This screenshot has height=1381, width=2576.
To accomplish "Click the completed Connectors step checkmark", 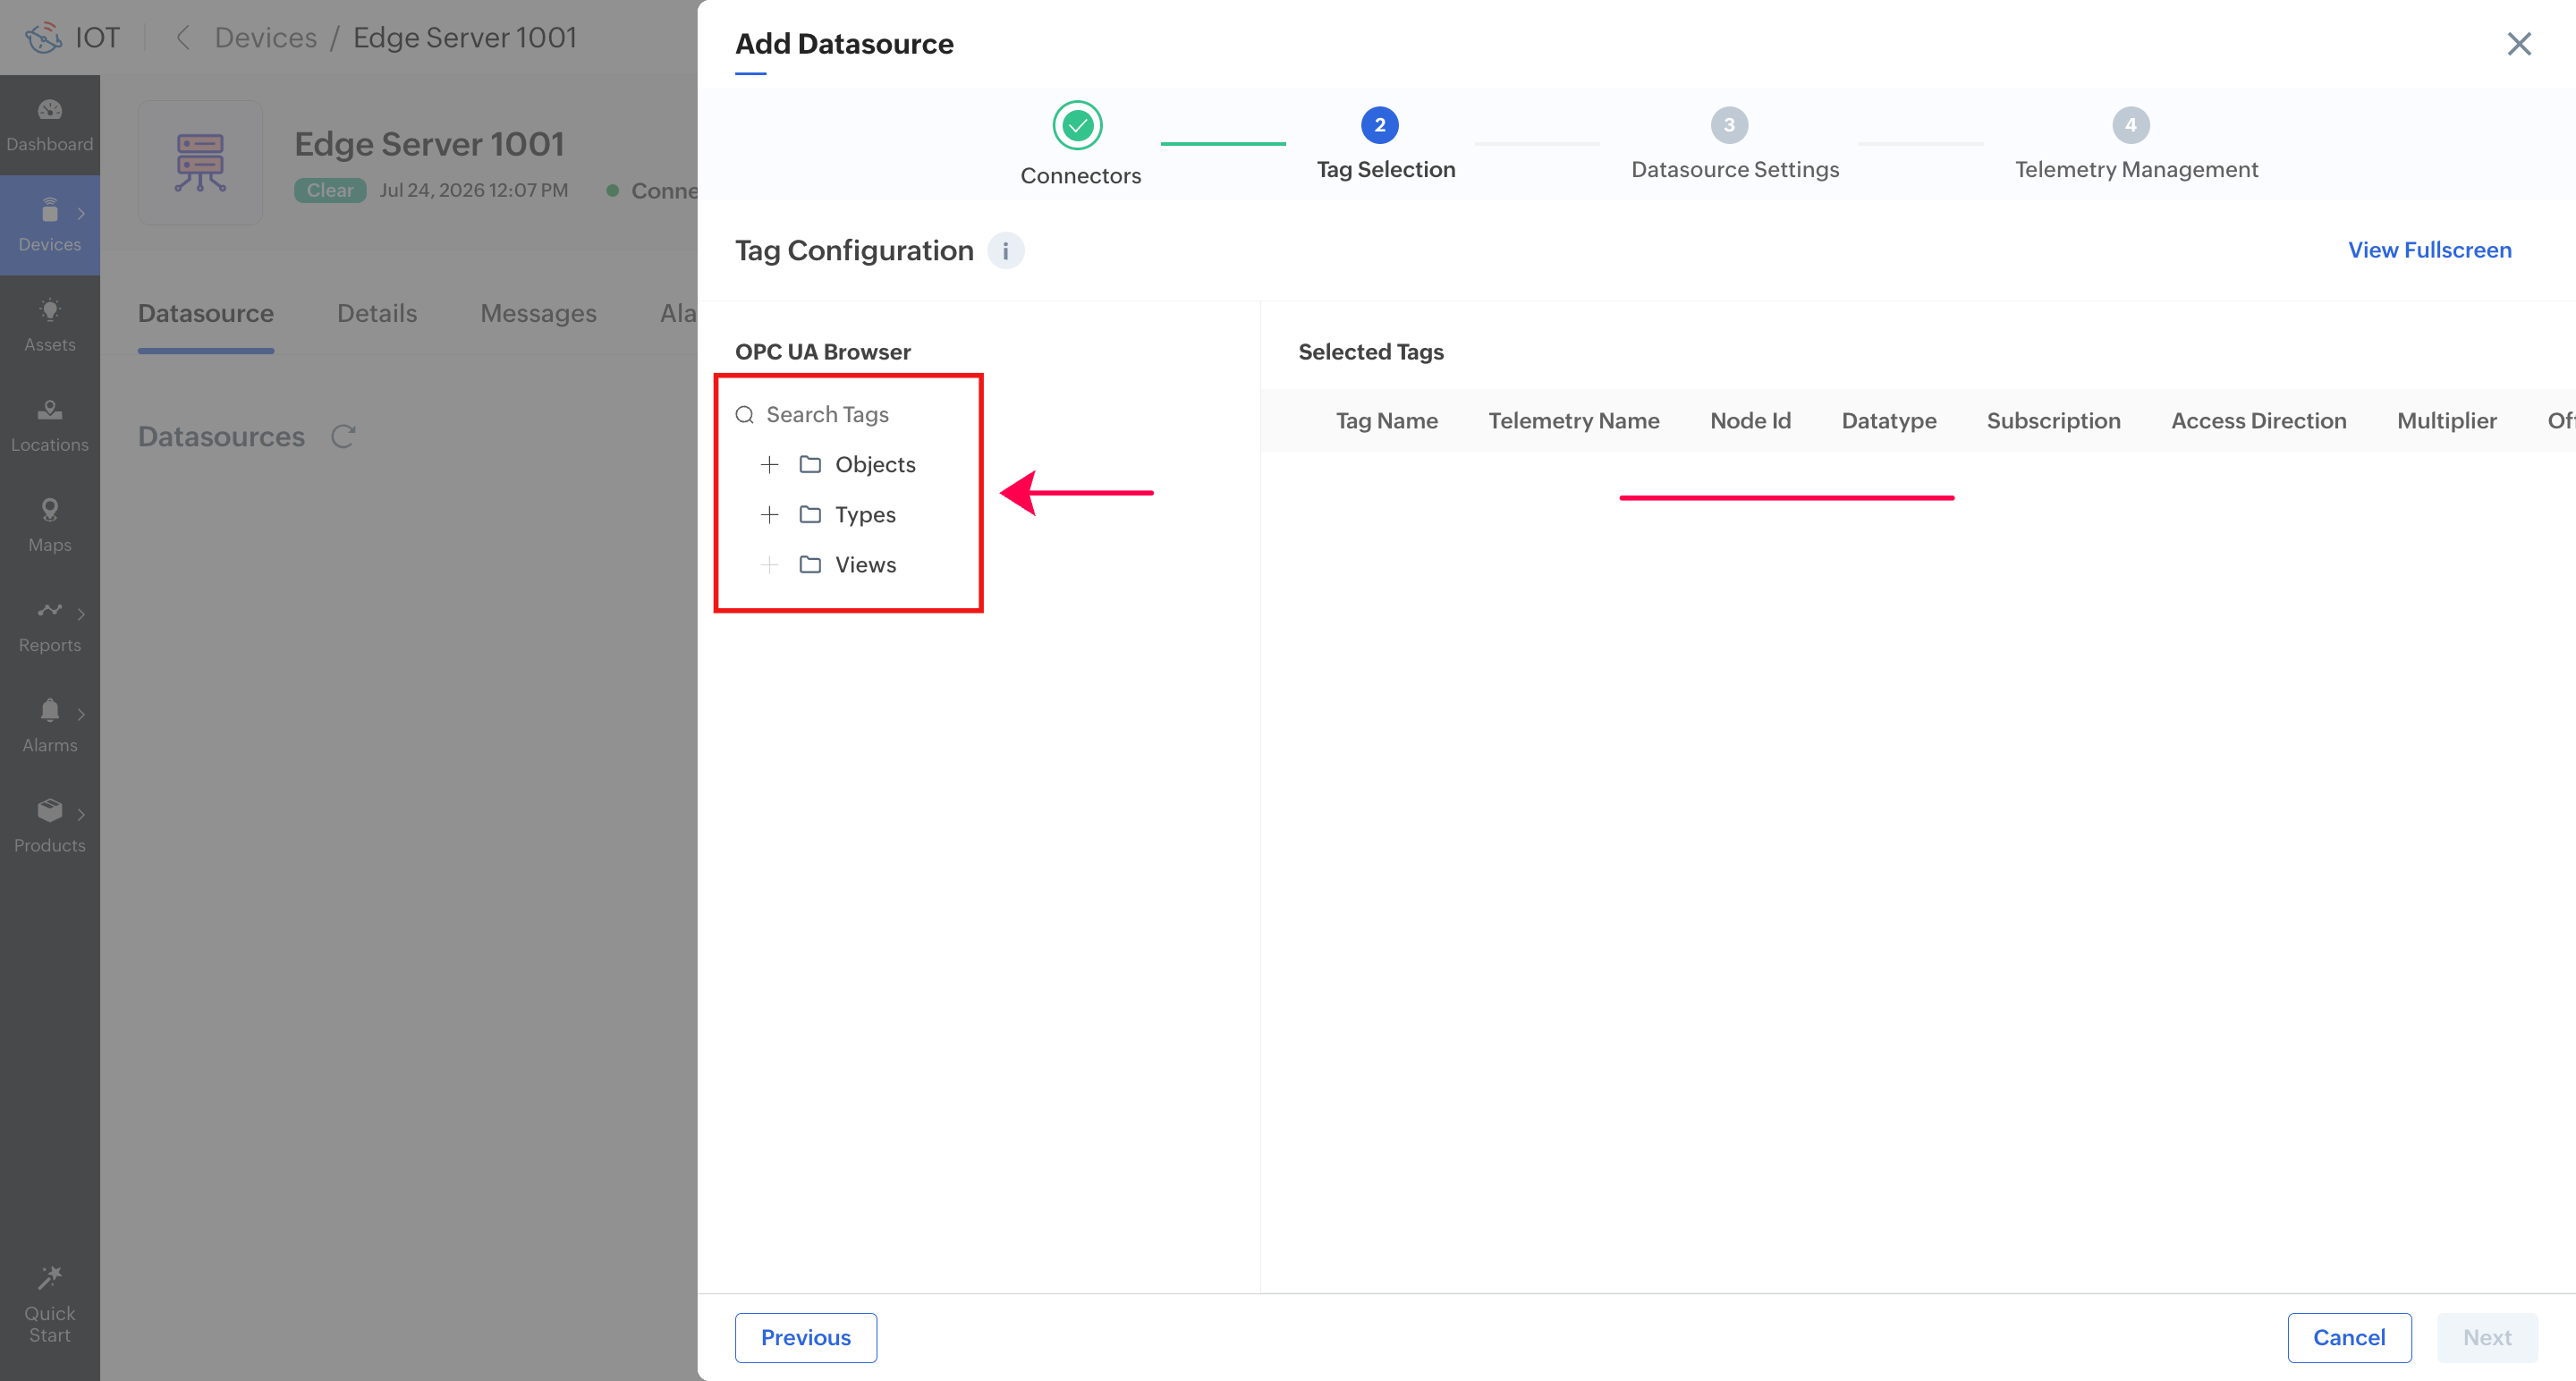I will [1078, 125].
